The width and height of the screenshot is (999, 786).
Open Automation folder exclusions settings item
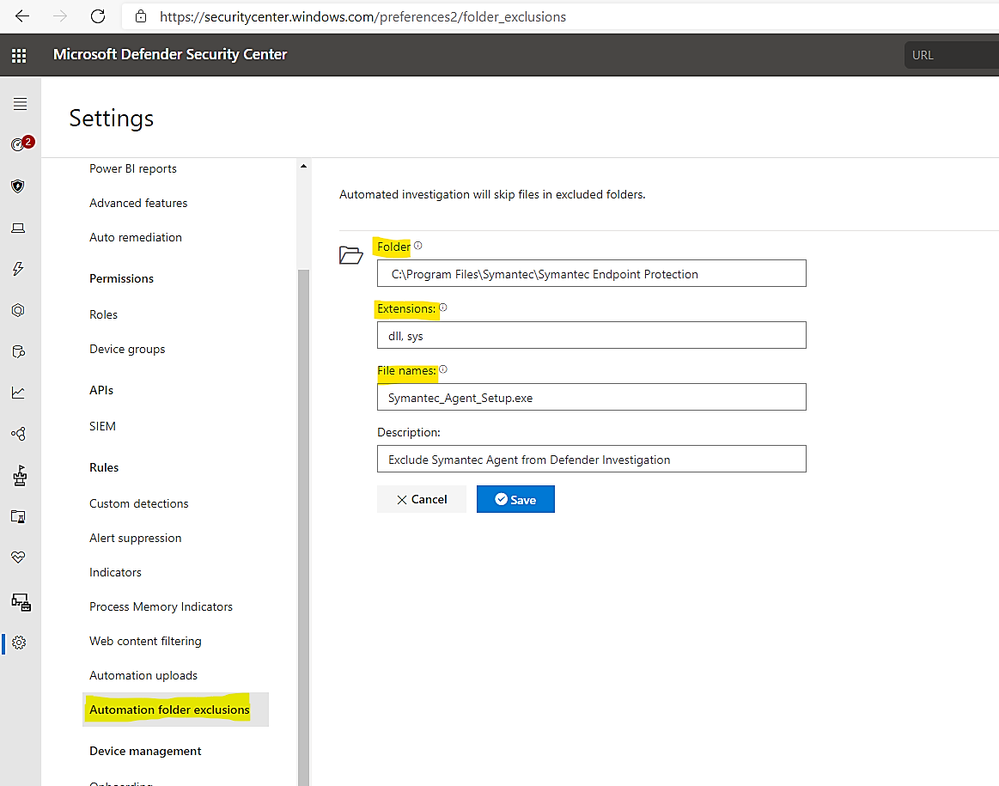coord(169,710)
